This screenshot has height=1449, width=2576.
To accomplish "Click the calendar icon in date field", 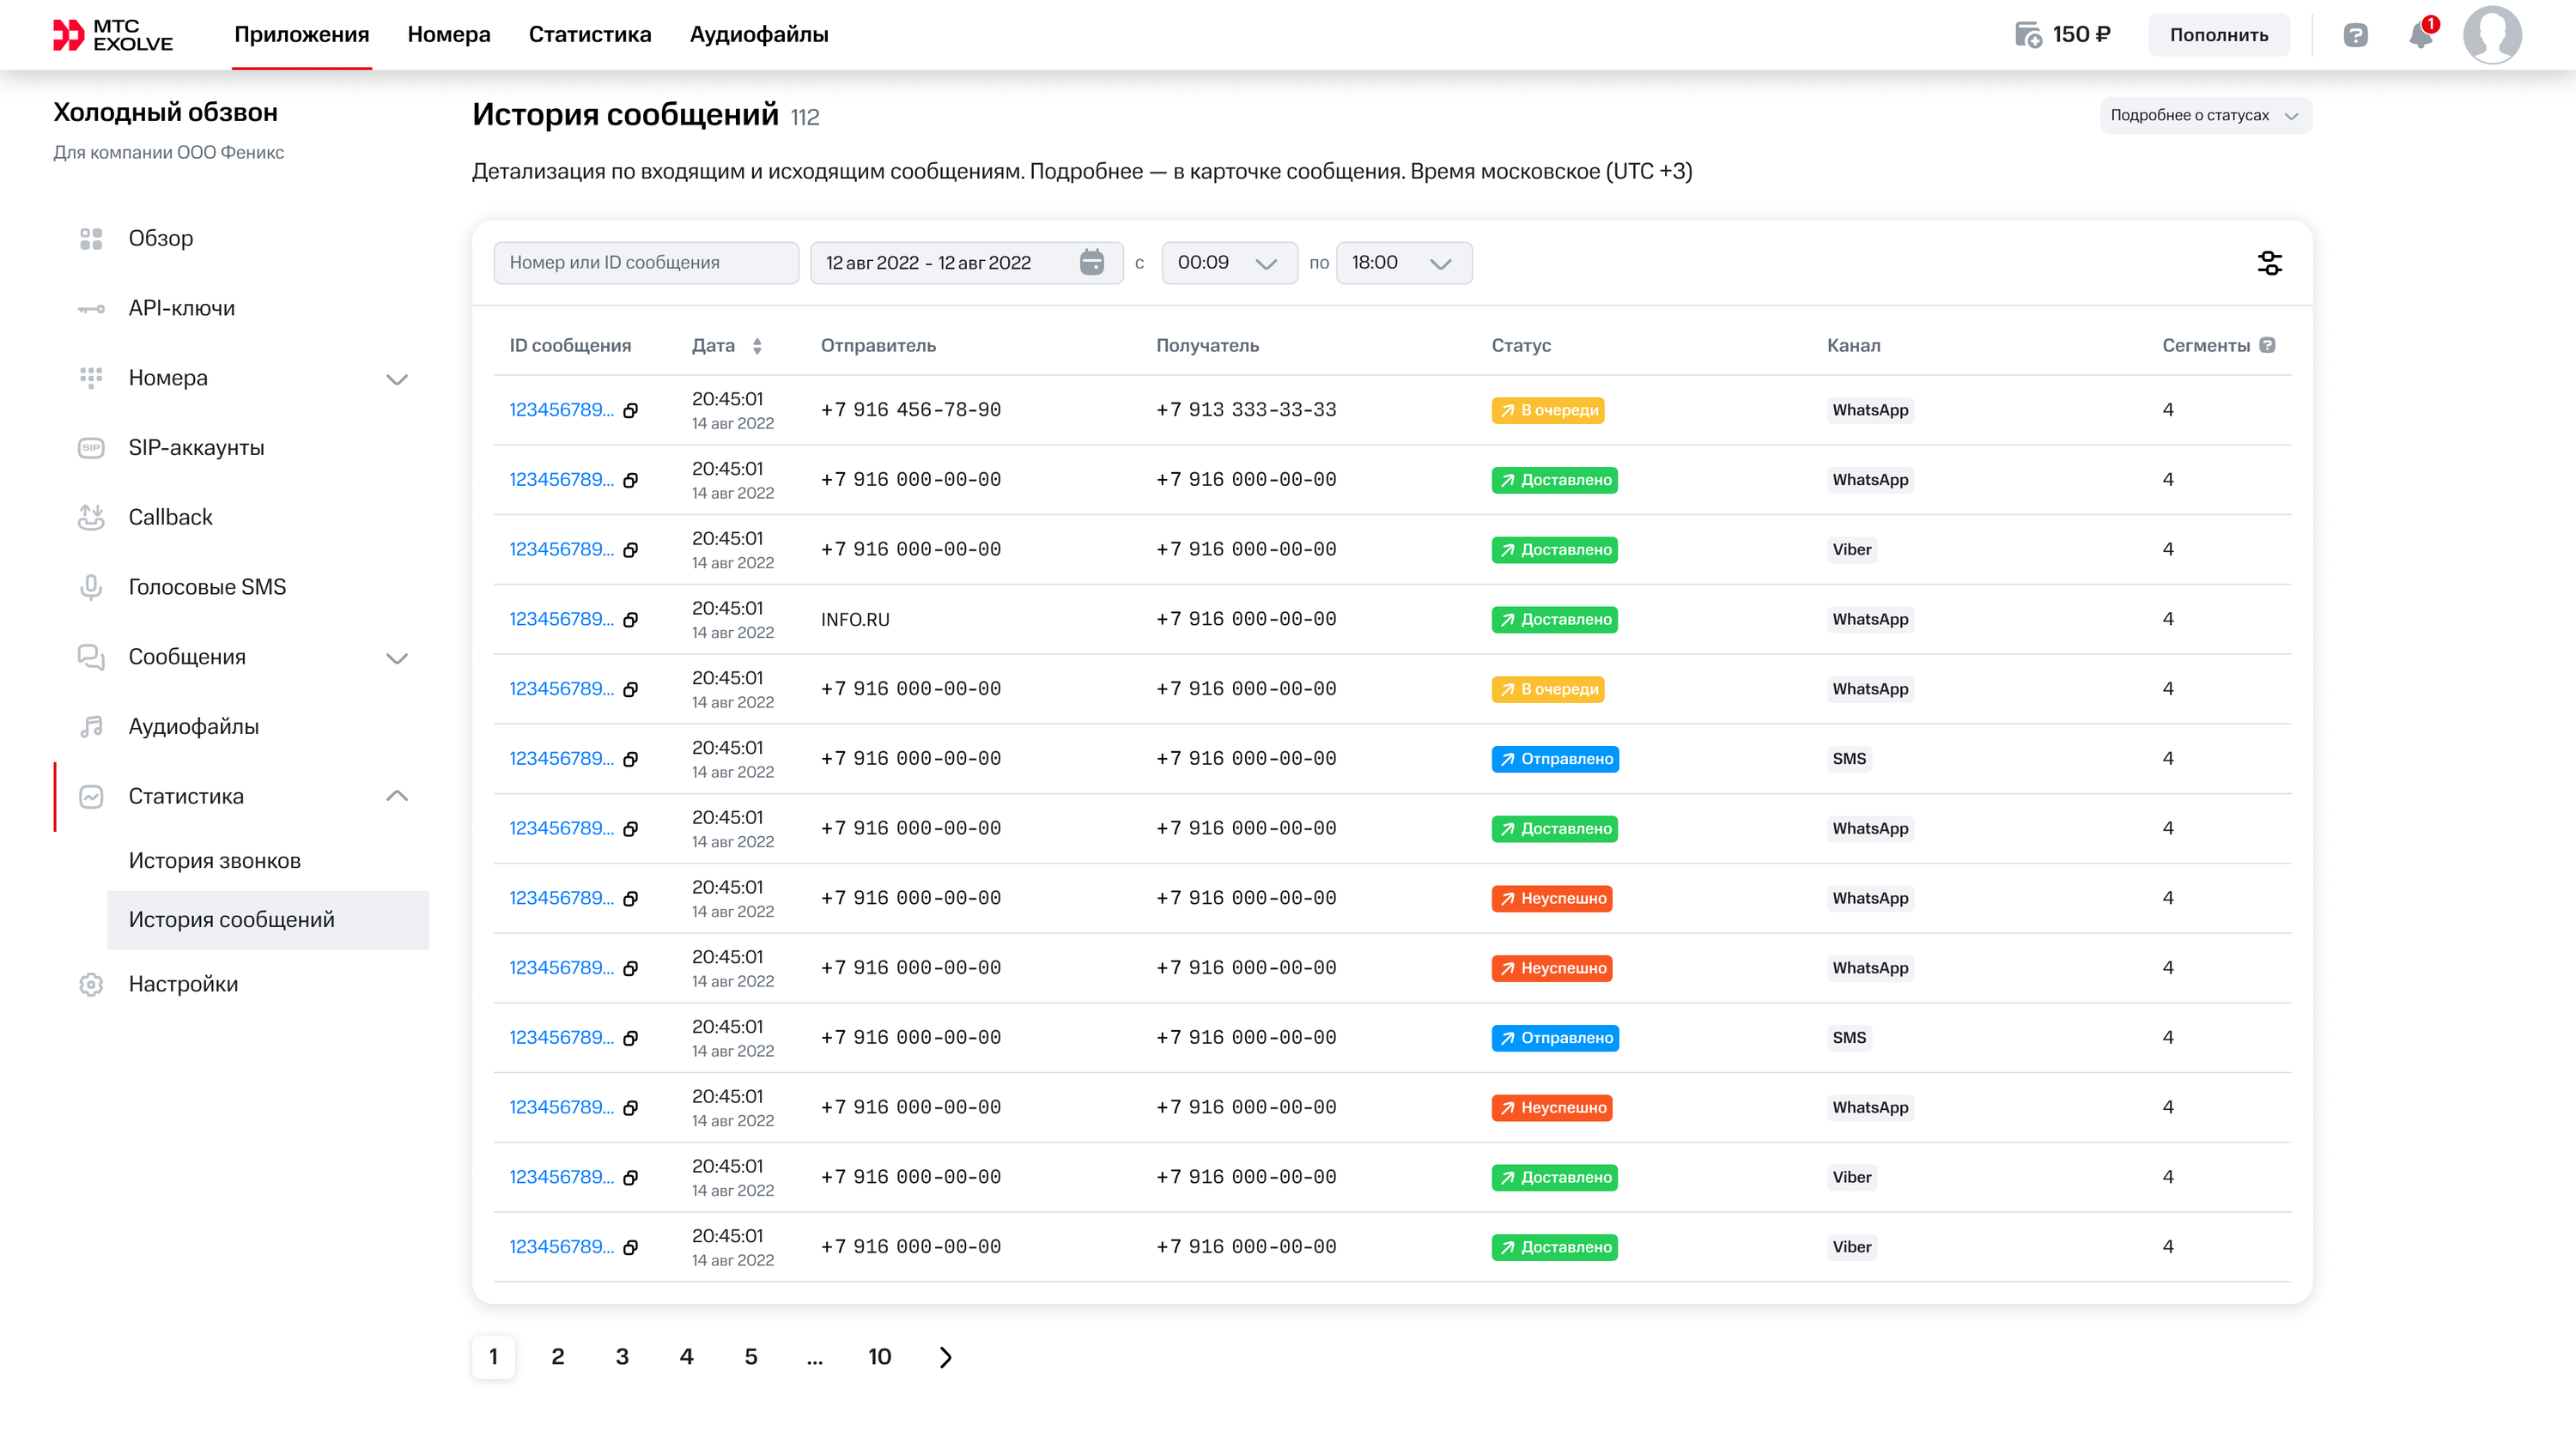I will (x=1092, y=262).
